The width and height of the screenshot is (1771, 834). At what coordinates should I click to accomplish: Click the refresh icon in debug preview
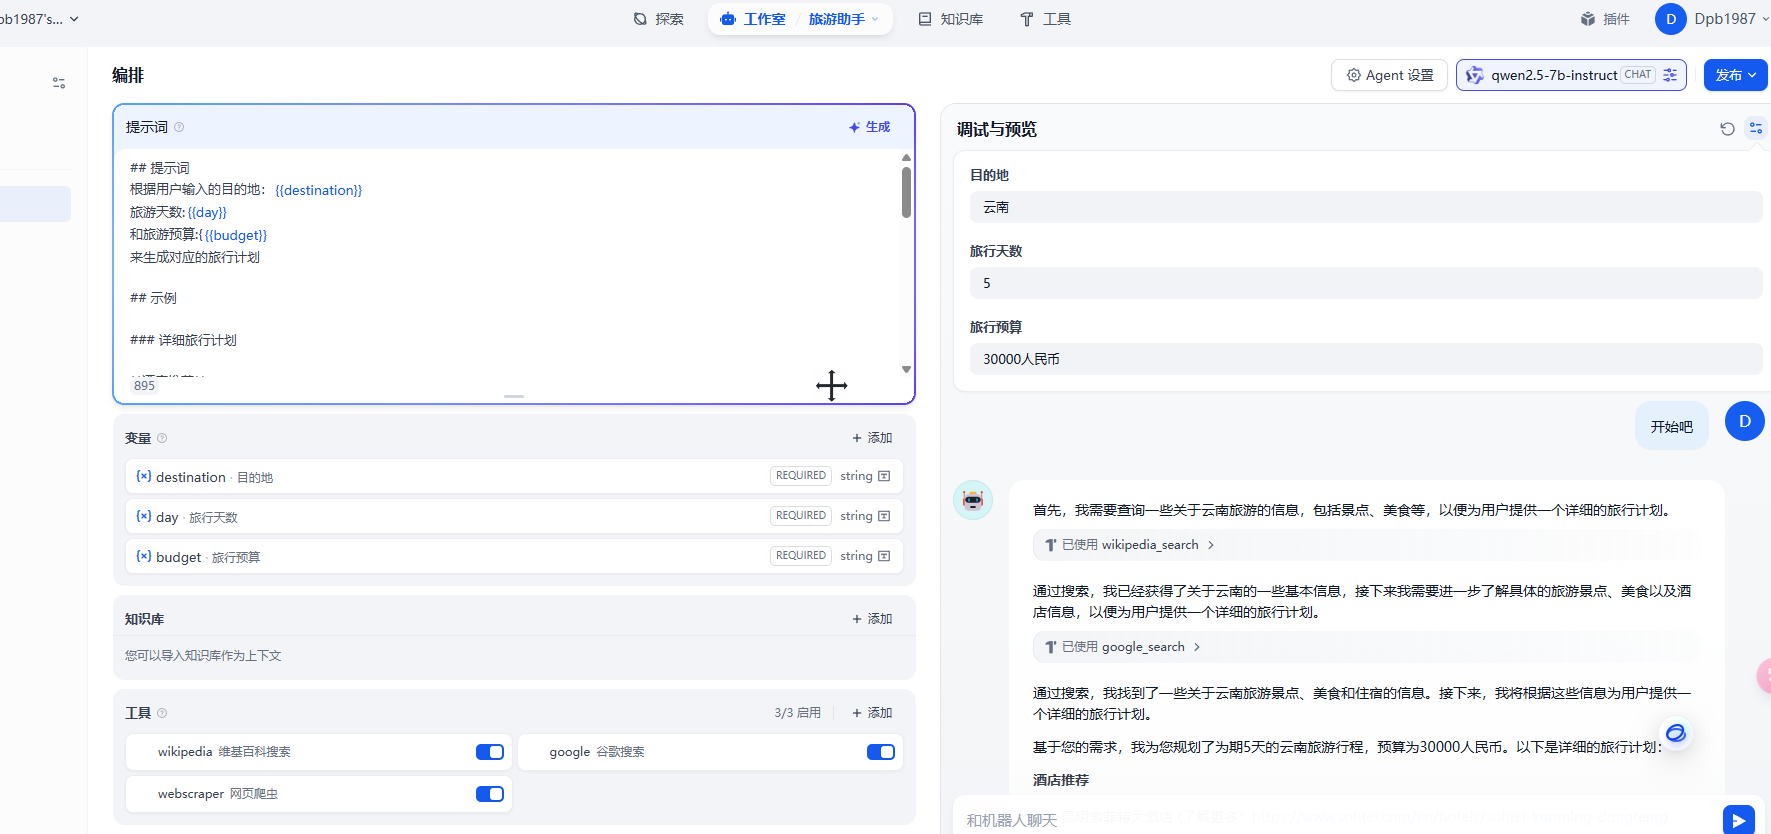pyautogui.click(x=1727, y=129)
